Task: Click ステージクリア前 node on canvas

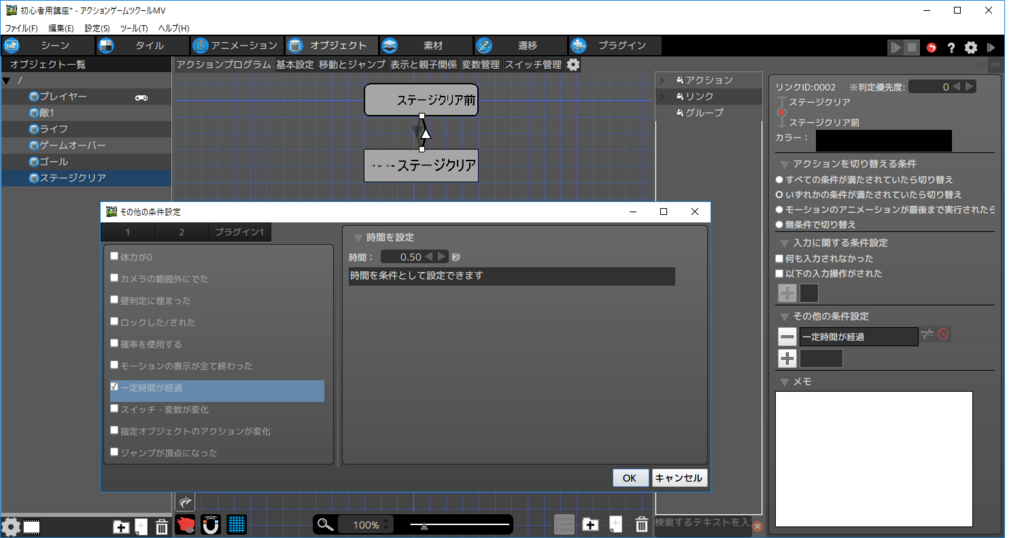Action: pyautogui.click(x=421, y=100)
